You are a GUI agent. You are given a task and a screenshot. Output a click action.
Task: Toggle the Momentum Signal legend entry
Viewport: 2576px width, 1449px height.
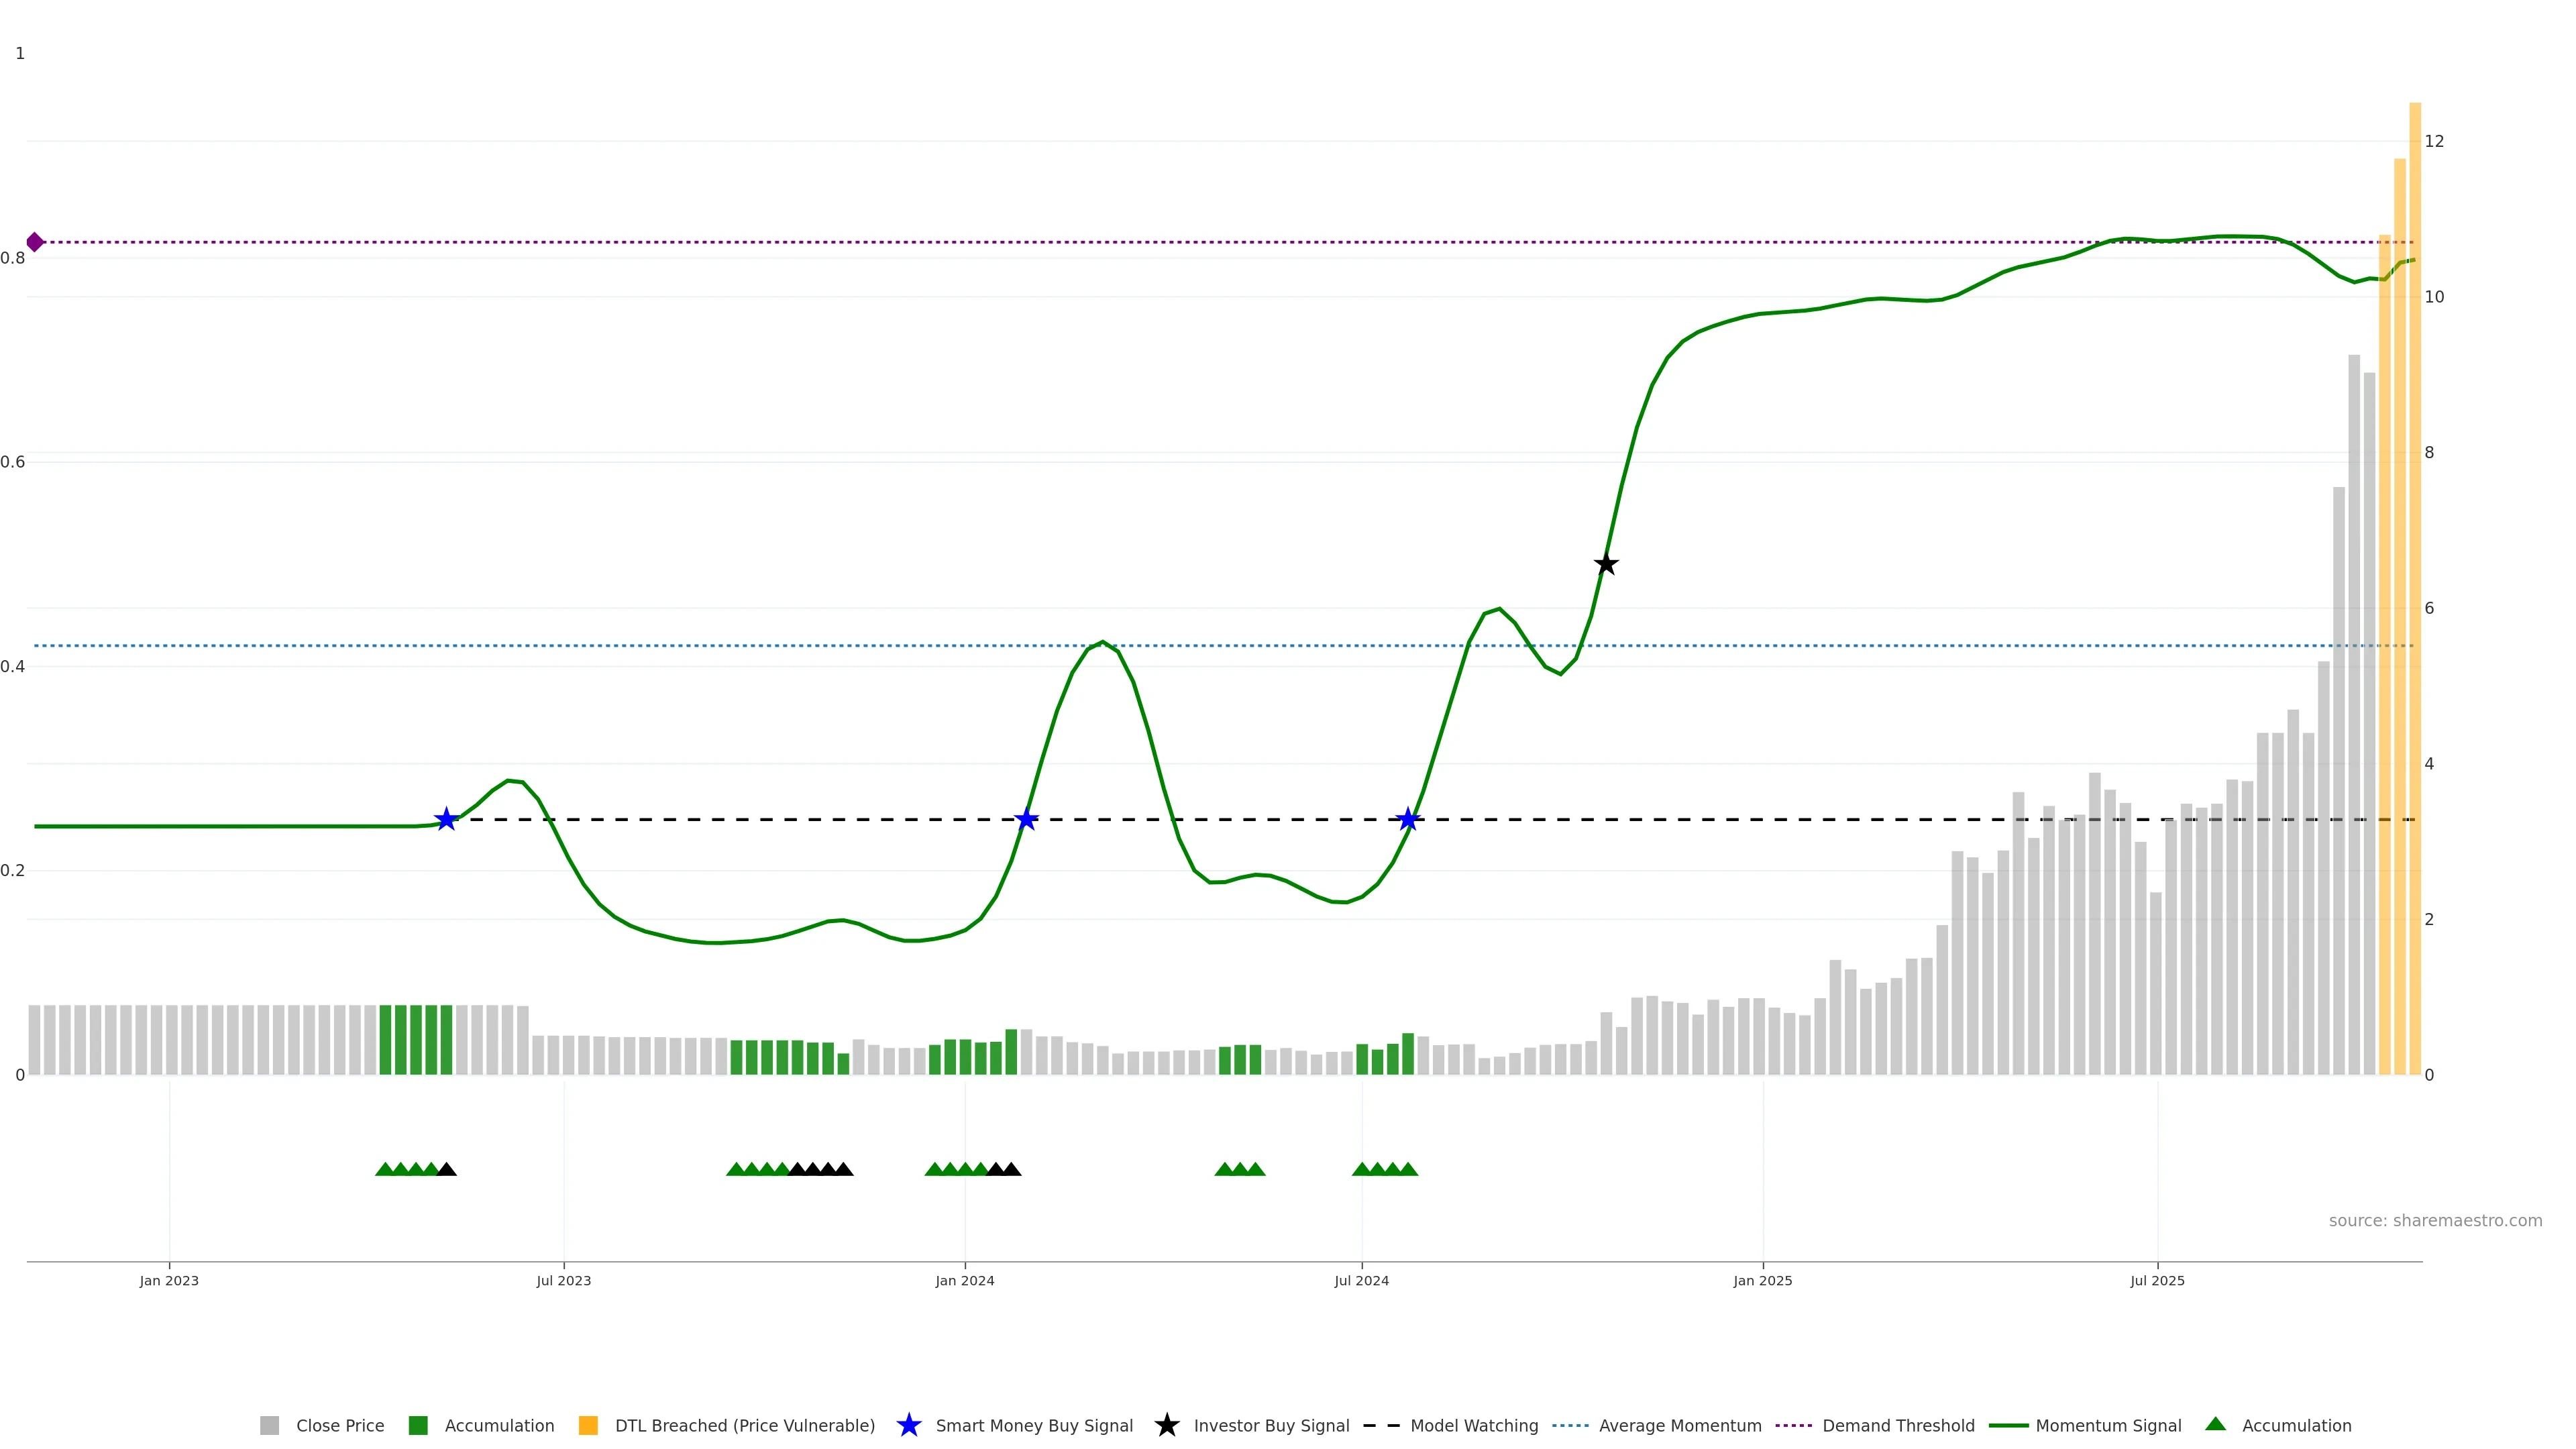pos(2108,1425)
